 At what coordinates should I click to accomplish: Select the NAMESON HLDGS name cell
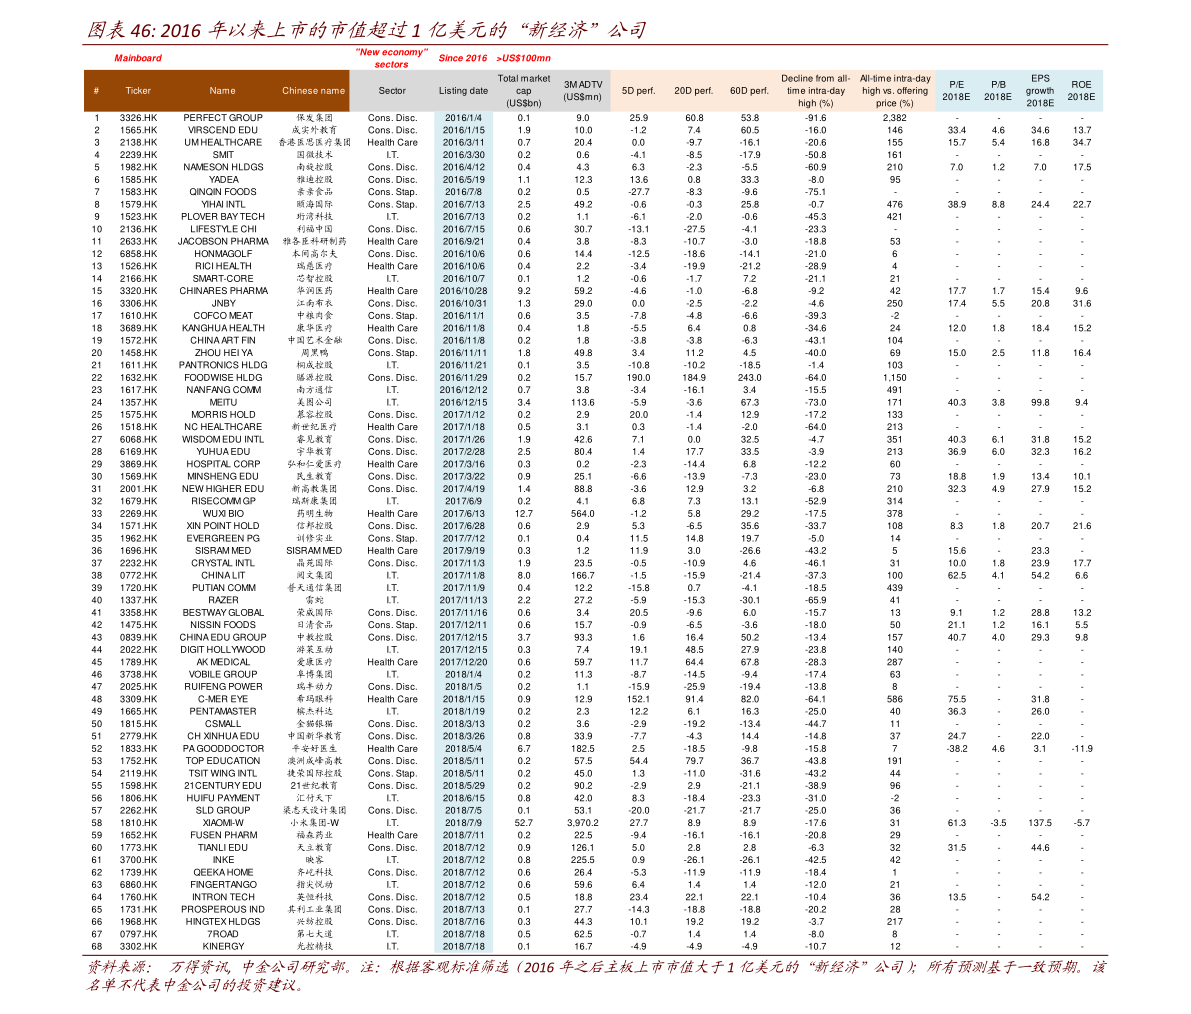pos(223,167)
